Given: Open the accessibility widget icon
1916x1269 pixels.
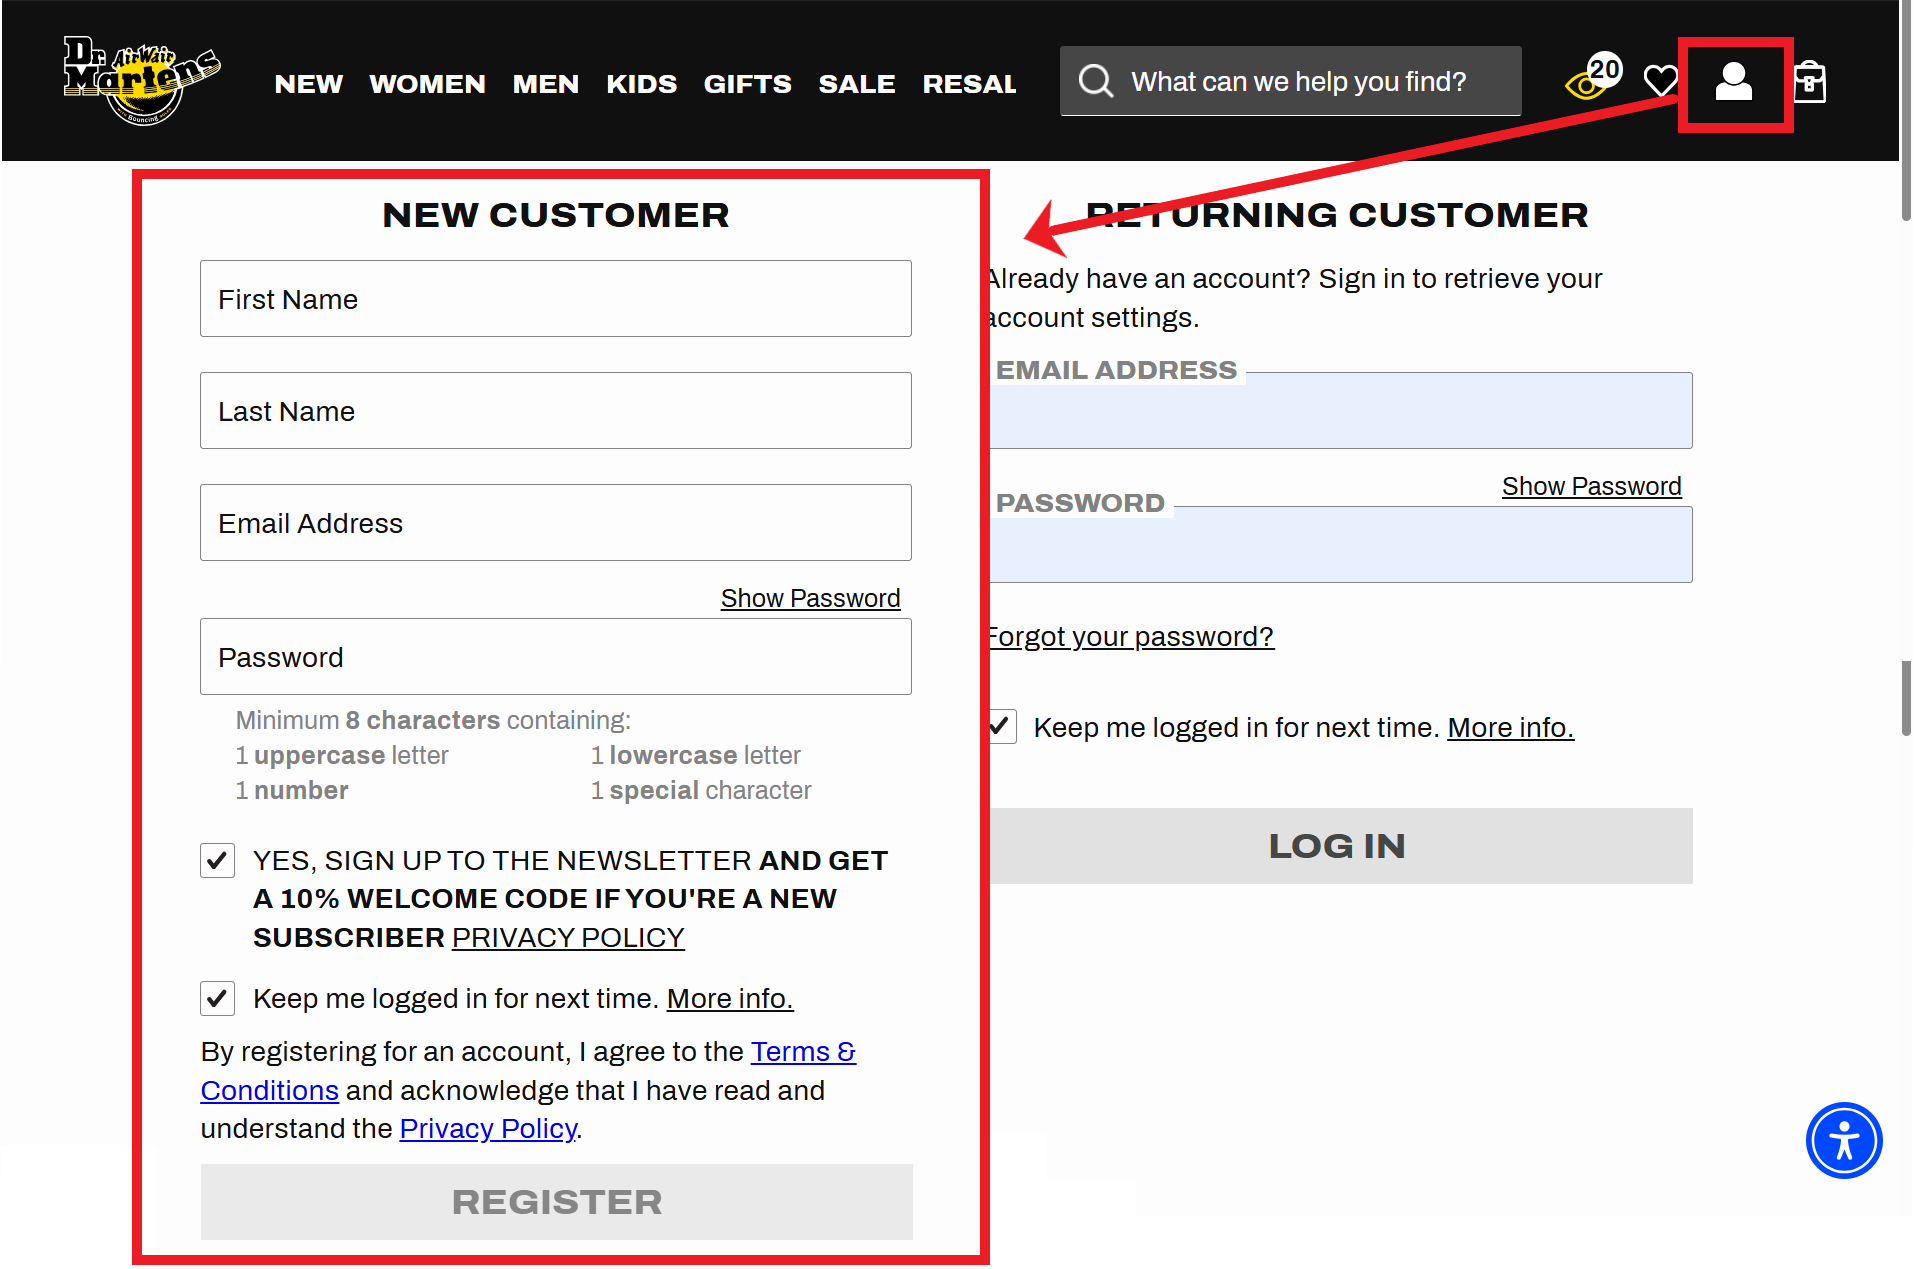Looking at the screenshot, I should click(1844, 1140).
